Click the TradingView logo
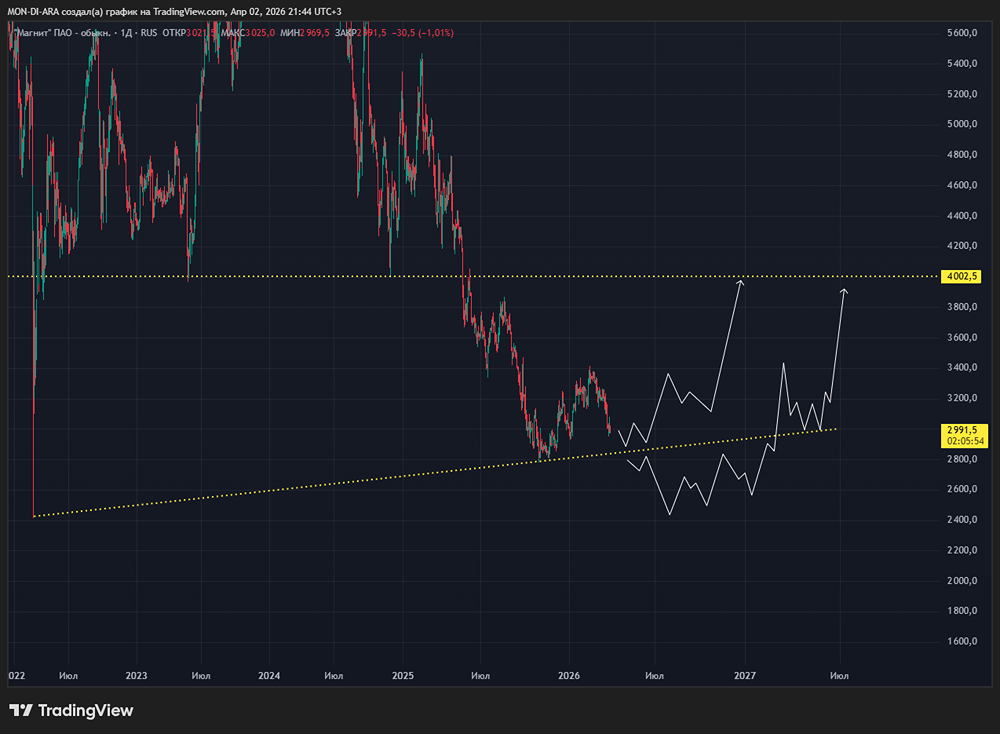Viewport: 1000px width, 734px height. tap(71, 710)
